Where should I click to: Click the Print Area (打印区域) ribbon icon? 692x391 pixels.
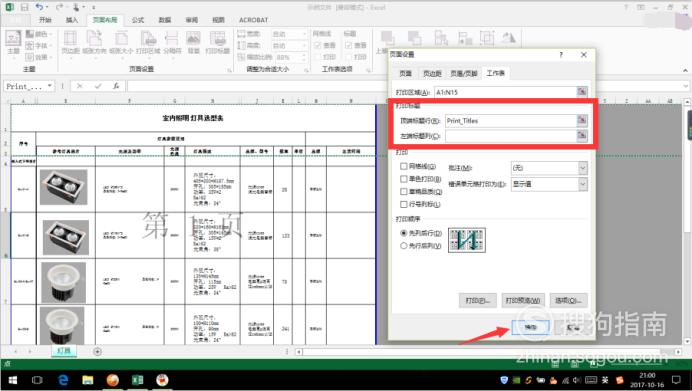[x=148, y=42]
